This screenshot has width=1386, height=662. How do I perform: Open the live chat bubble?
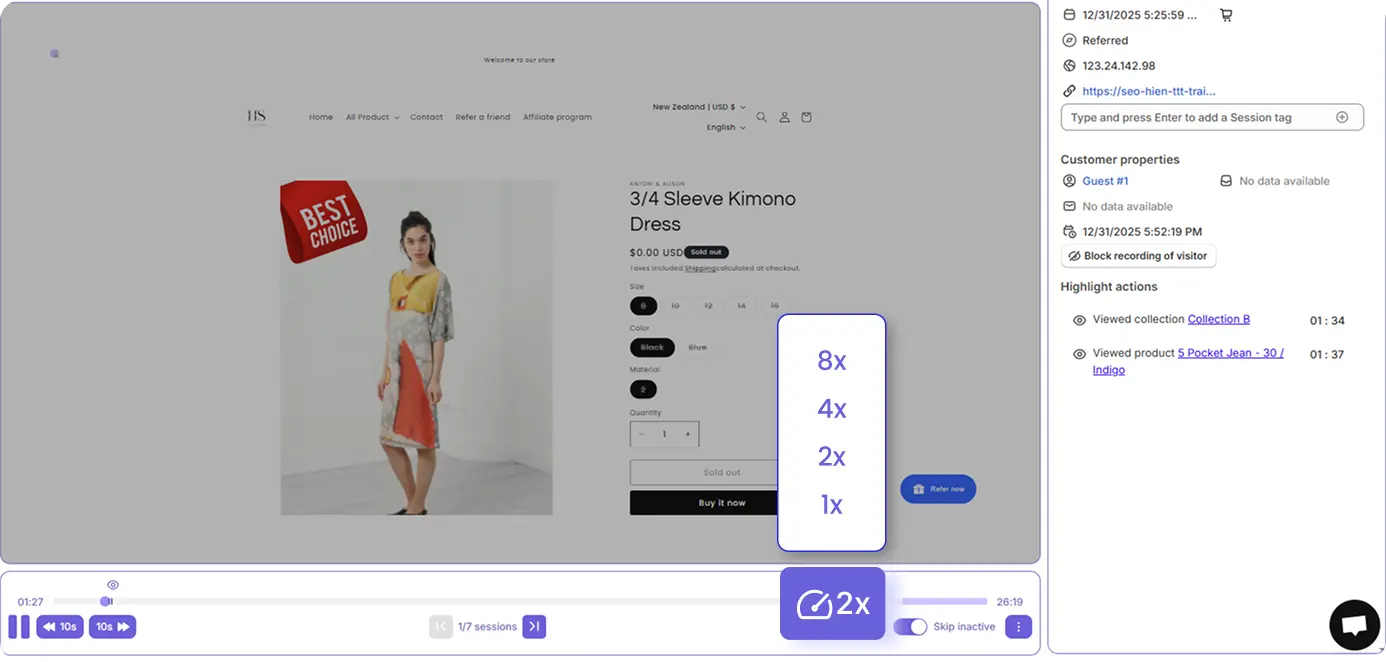1354,625
